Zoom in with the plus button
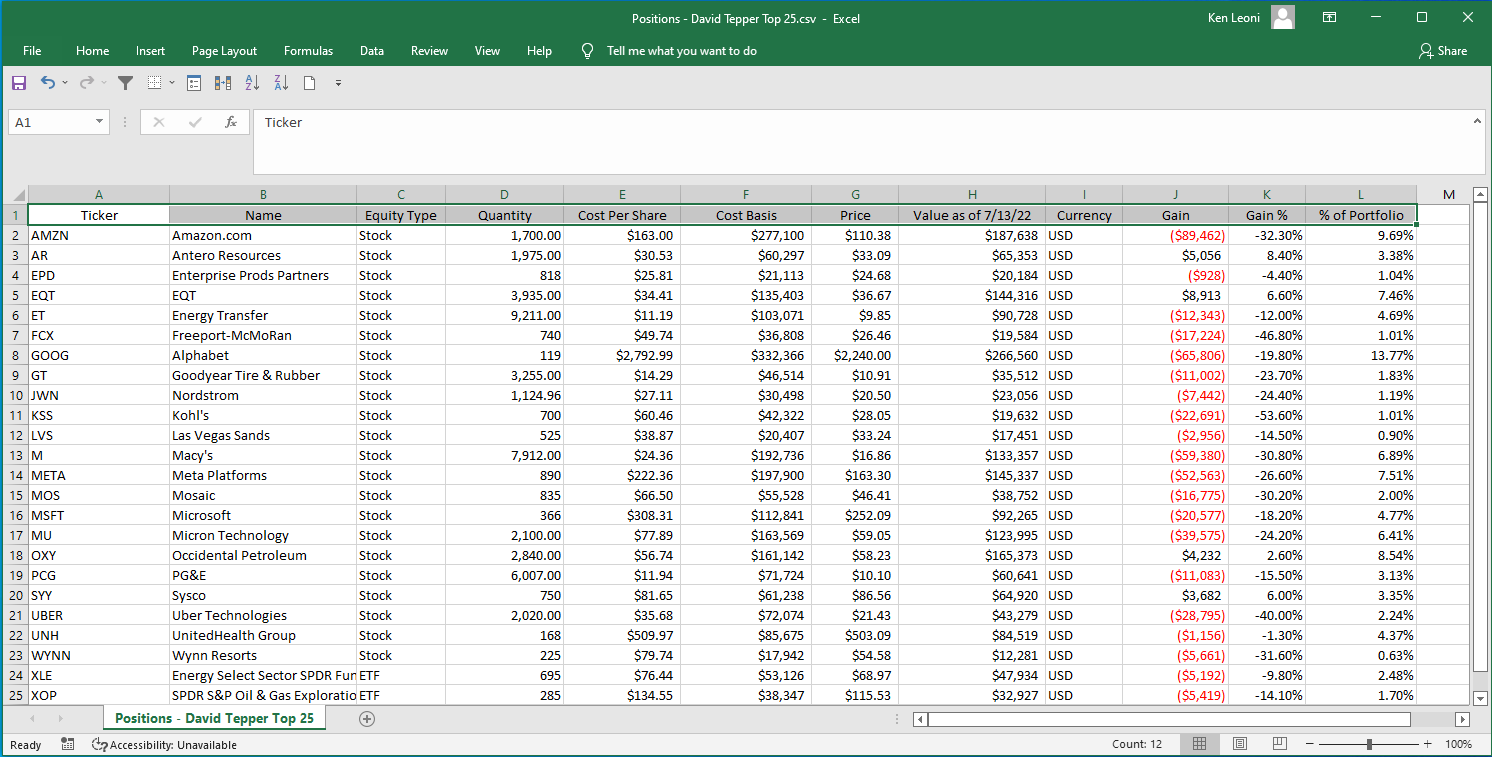Viewport: 1492px width, 757px height. click(1427, 744)
